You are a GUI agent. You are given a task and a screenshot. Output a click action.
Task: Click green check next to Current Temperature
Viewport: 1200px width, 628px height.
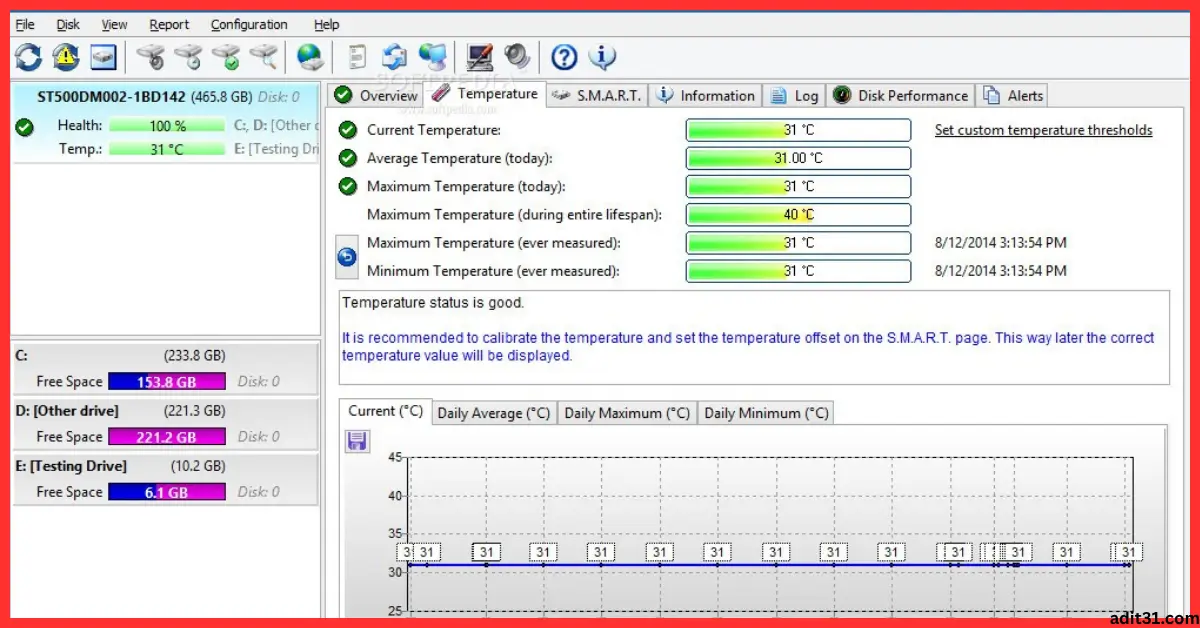tap(347, 130)
